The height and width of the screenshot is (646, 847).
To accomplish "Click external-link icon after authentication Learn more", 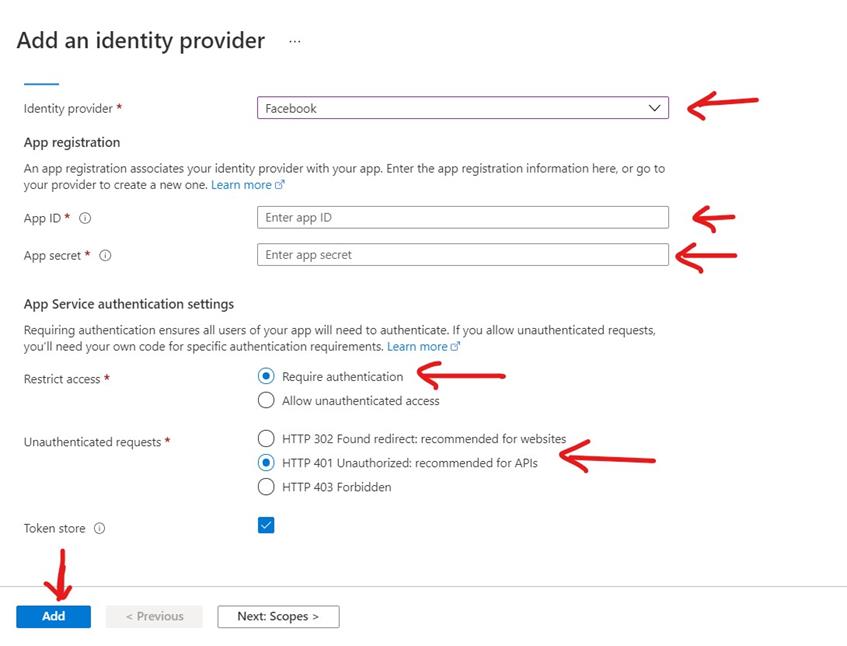I will [x=454, y=346].
